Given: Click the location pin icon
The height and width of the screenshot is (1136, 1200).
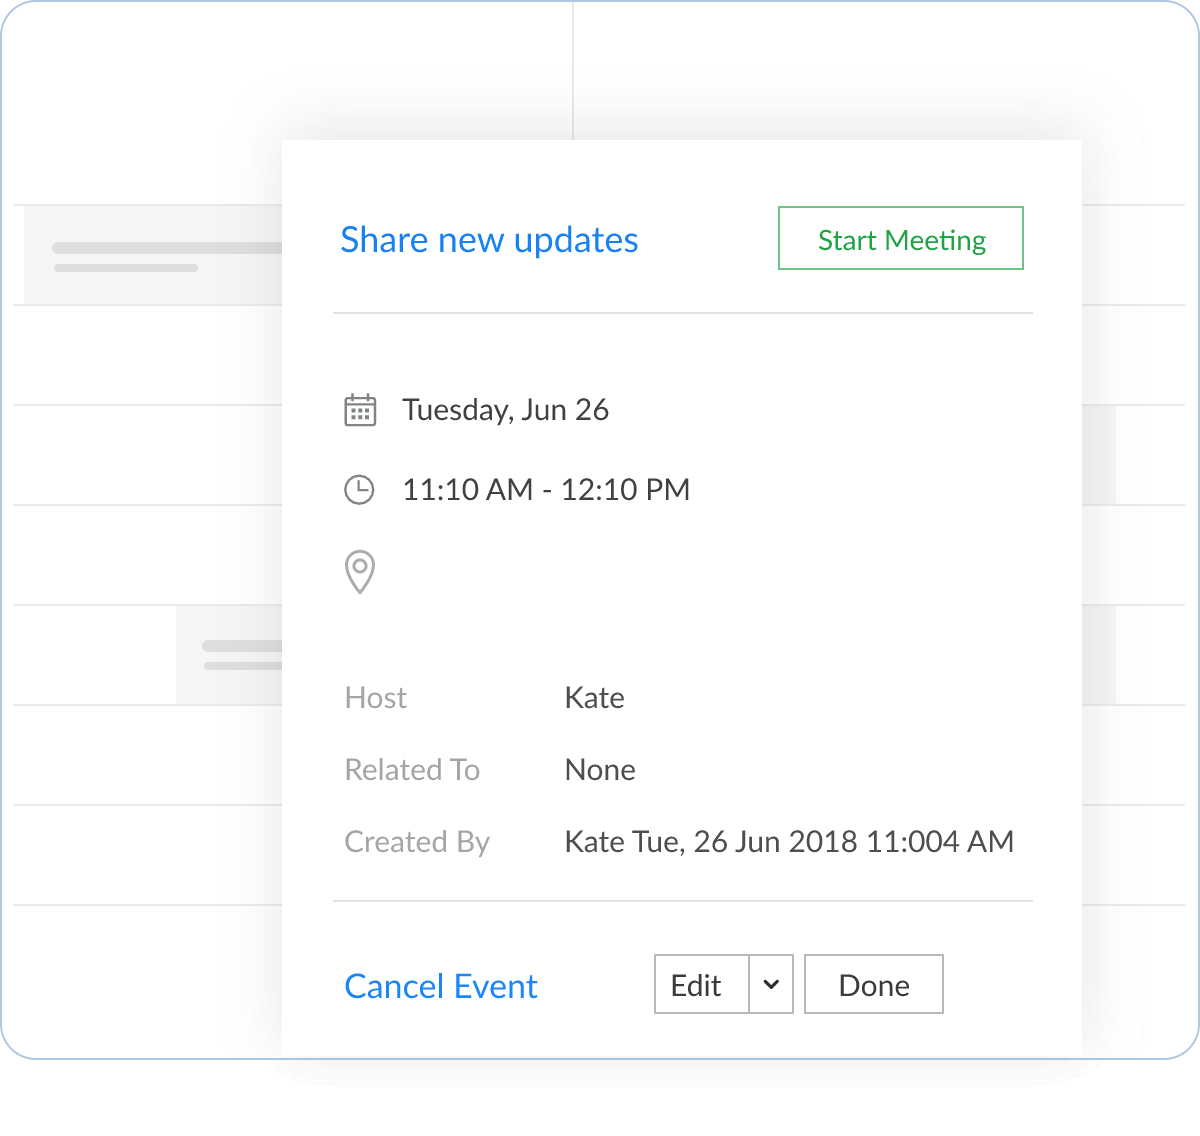Looking at the screenshot, I should [359, 572].
